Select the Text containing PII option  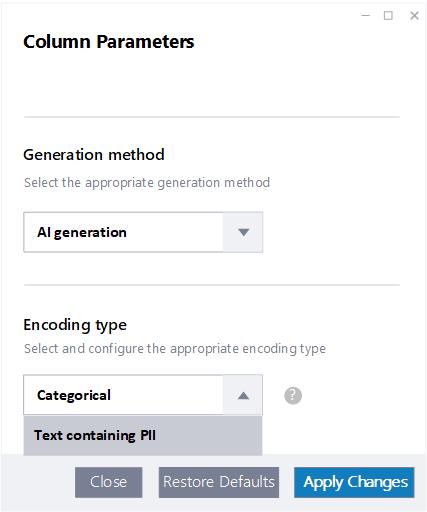tap(143, 435)
